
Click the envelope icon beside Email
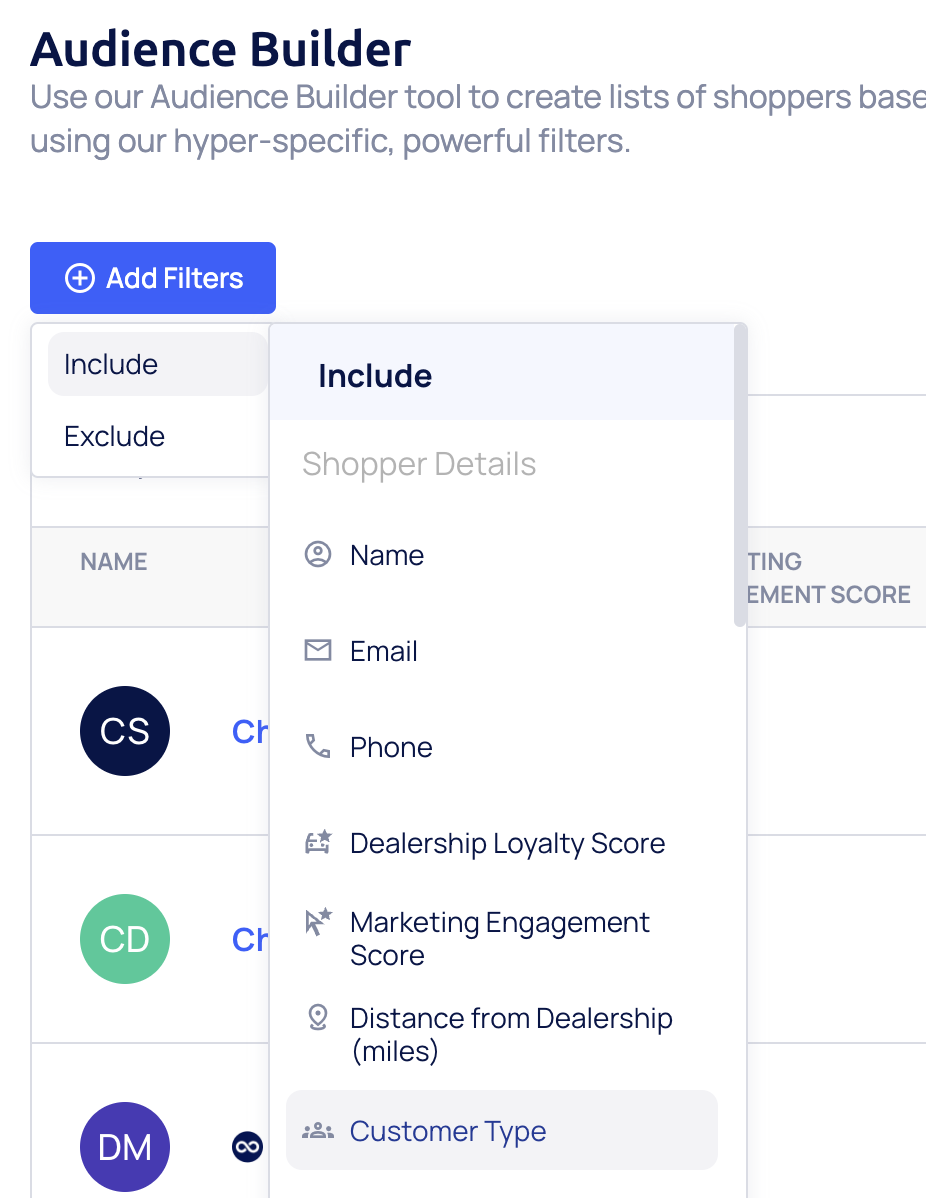[317, 651]
